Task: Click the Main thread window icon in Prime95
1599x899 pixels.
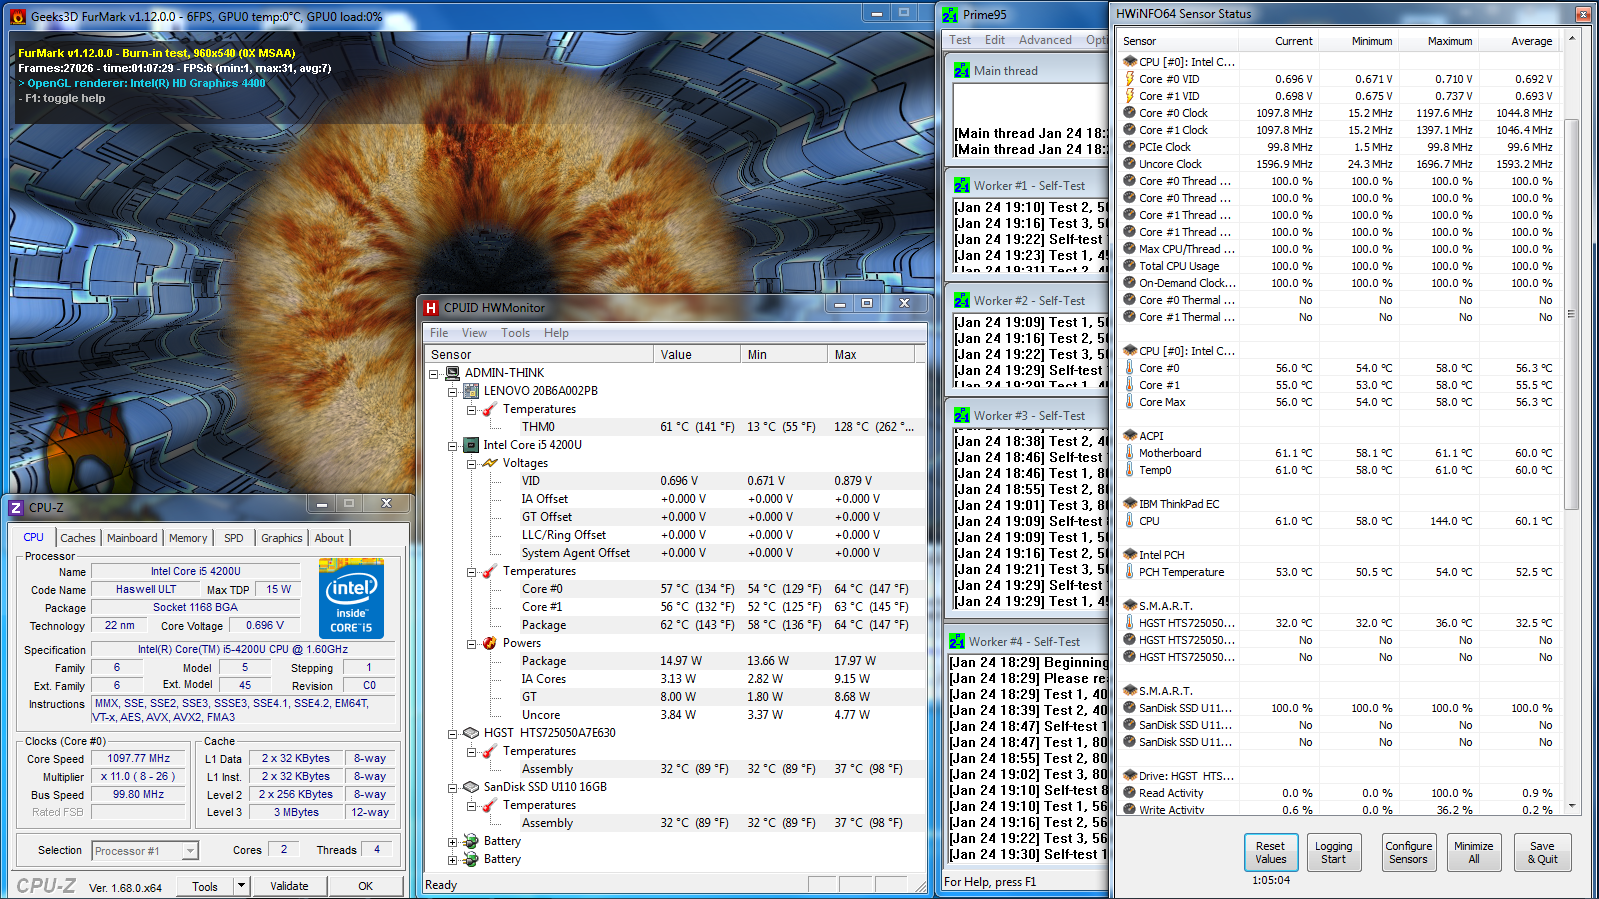Action: [x=962, y=71]
